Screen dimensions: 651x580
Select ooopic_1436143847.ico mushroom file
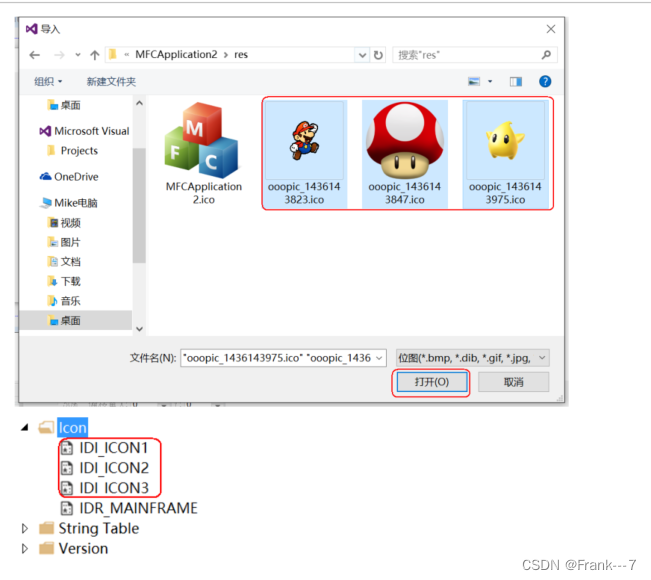pyautogui.click(x=404, y=154)
